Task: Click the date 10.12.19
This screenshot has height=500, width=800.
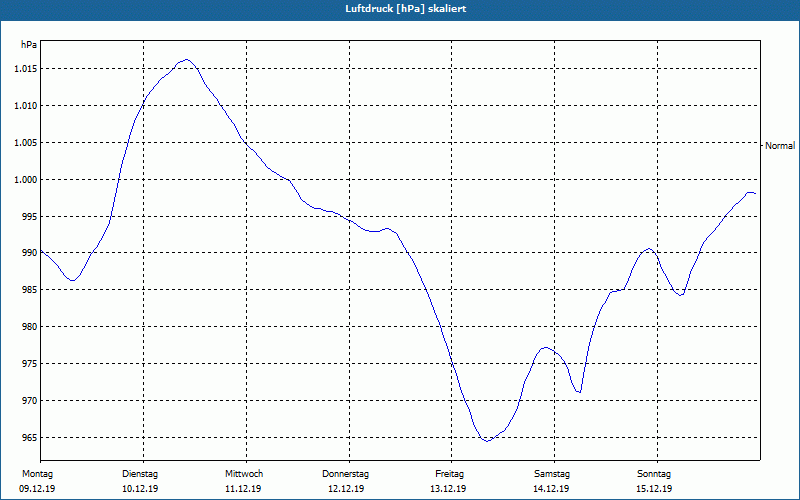Action: (140, 489)
